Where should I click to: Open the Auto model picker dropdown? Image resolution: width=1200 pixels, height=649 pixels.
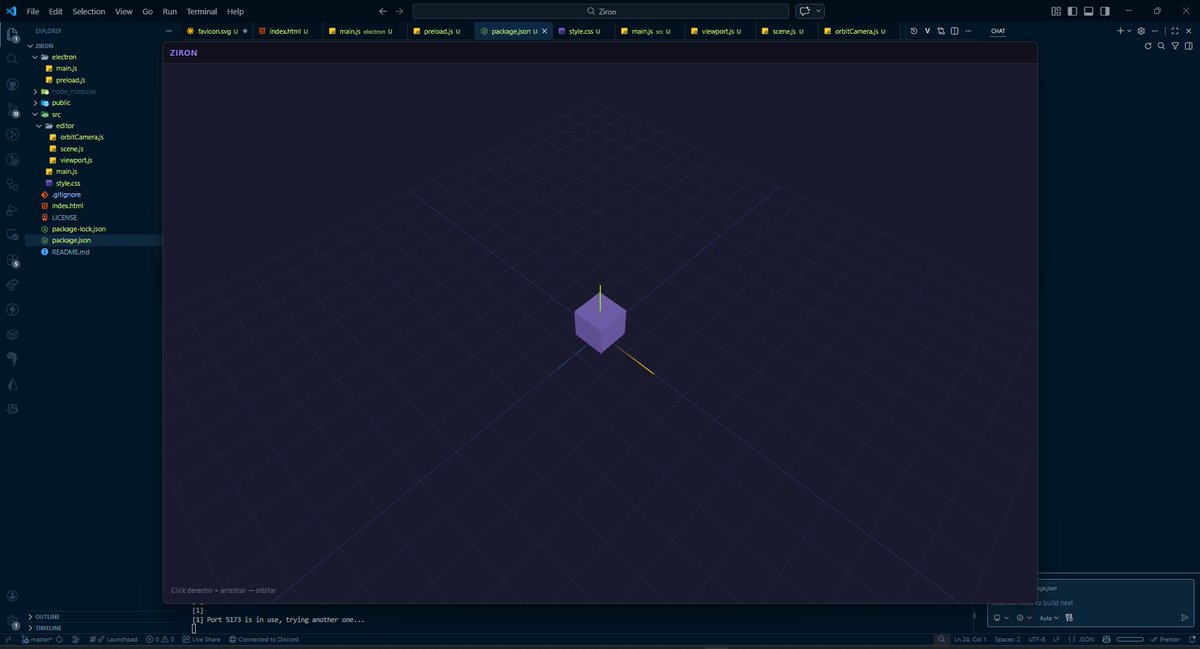coord(1049,618)
